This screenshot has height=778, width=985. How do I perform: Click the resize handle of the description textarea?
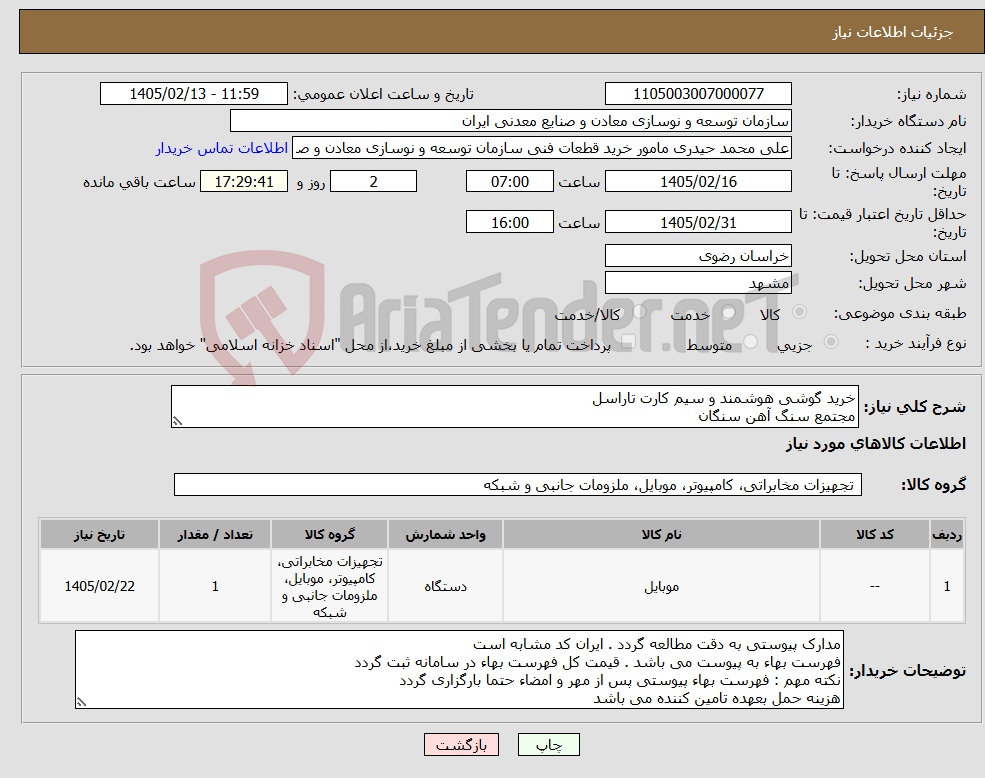[177, 422]
